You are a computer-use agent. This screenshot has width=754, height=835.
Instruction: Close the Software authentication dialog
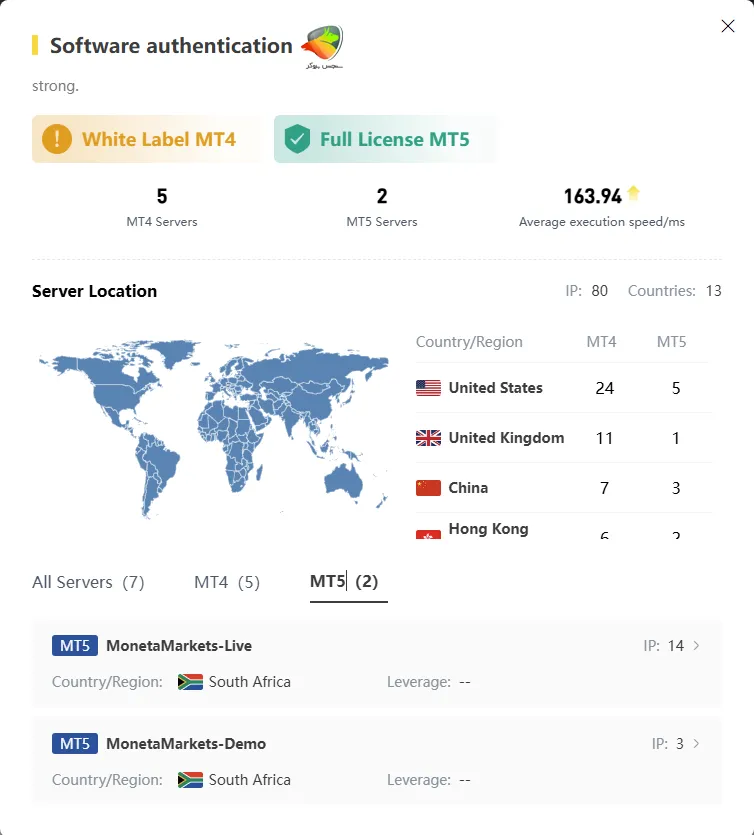728,27
